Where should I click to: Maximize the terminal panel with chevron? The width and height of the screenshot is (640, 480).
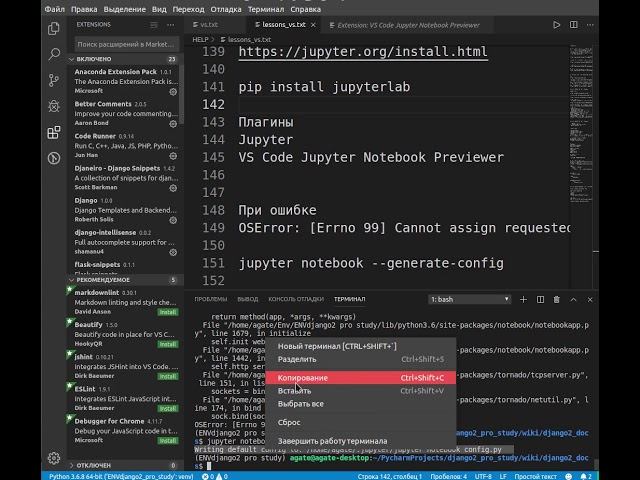coord(573,300)
